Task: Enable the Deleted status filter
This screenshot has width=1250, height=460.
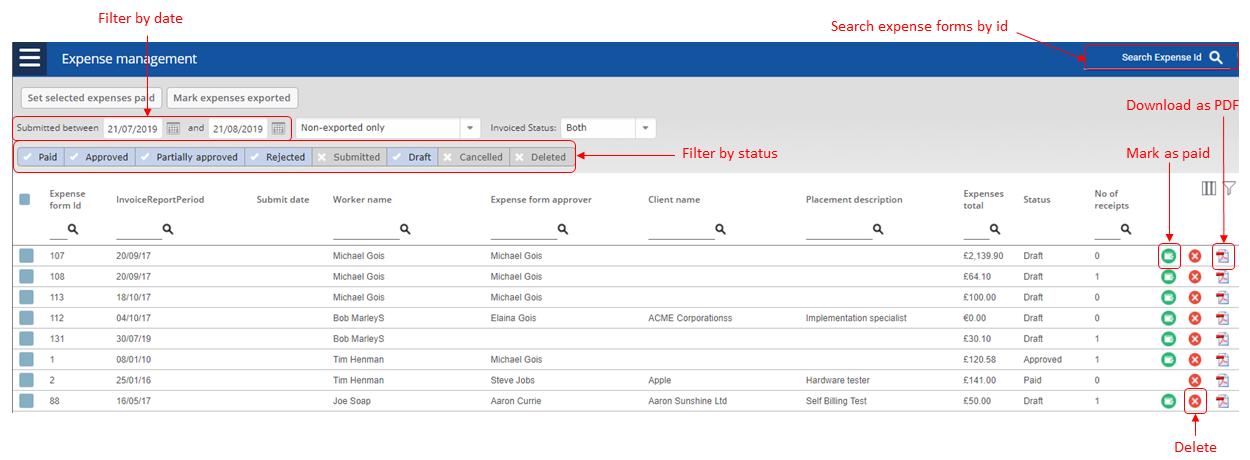Action: click(541, 157)
